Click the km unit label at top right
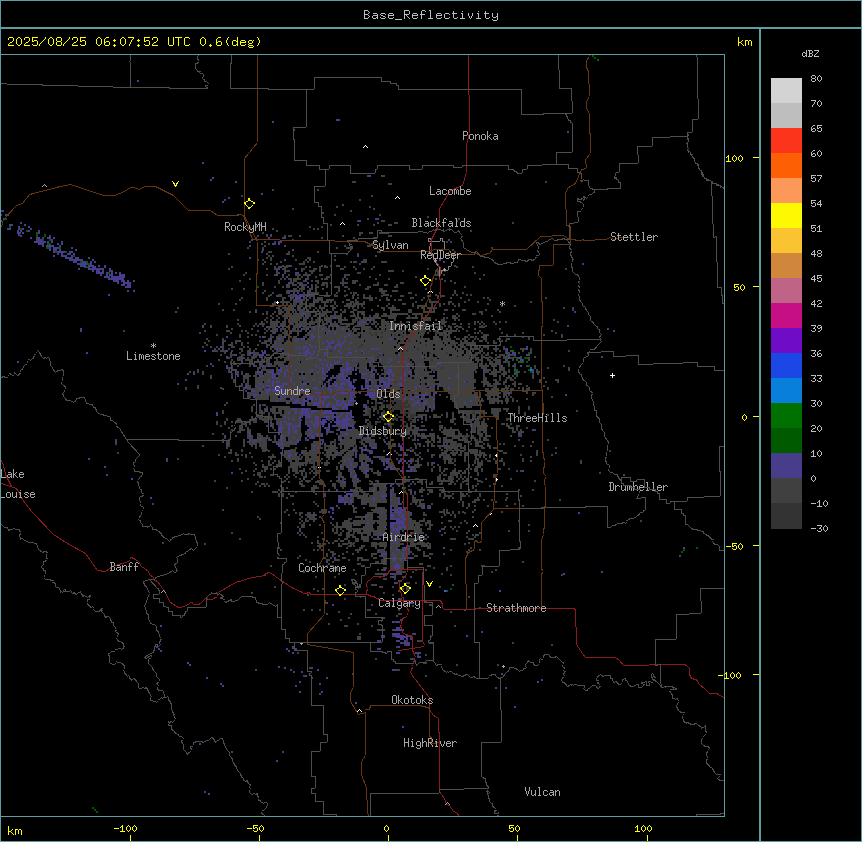 745,42
